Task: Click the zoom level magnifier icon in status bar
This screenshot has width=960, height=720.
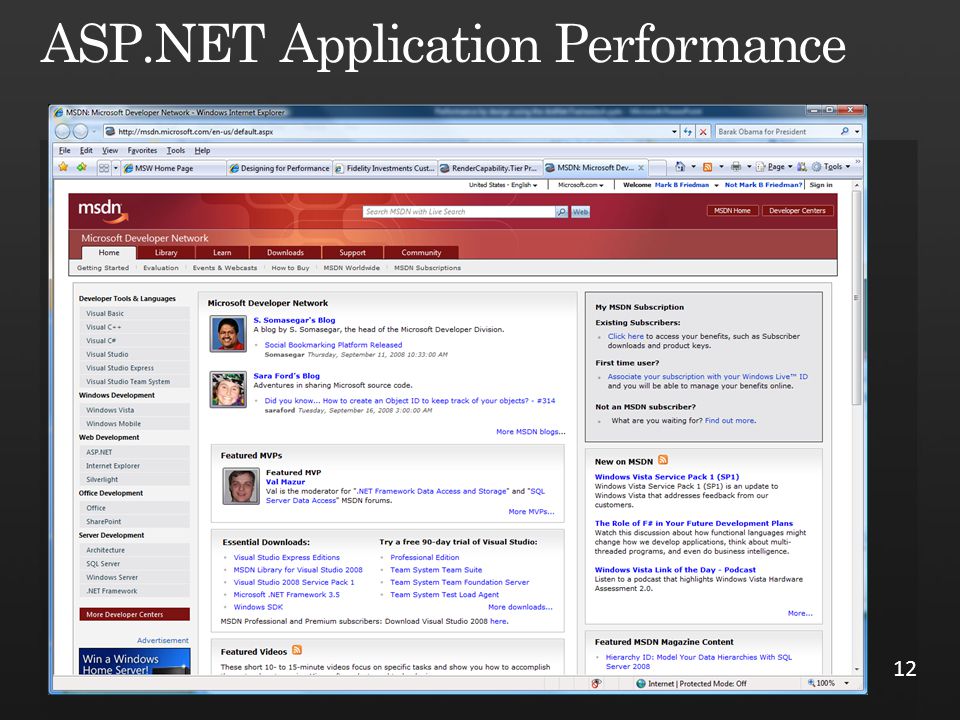Action: (x=811, y=683)
